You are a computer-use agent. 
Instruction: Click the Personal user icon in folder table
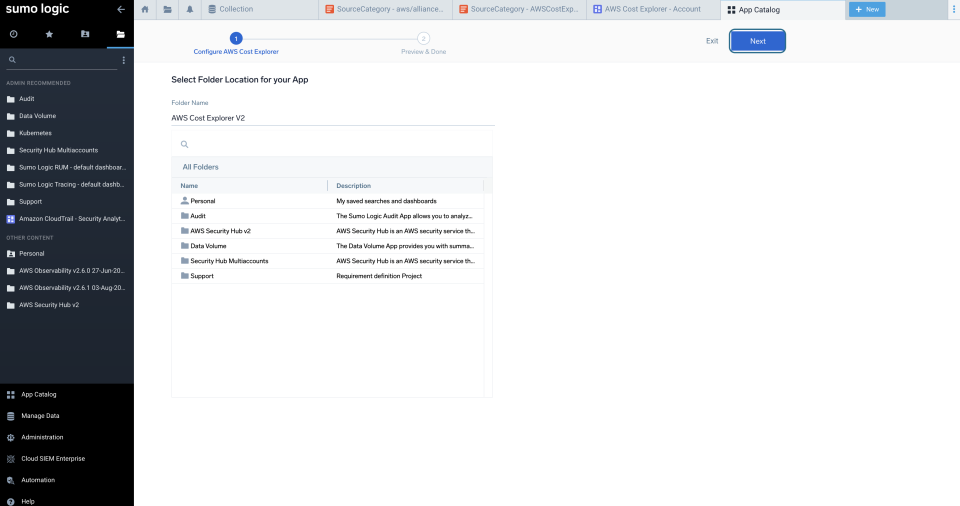click(184, 200)
